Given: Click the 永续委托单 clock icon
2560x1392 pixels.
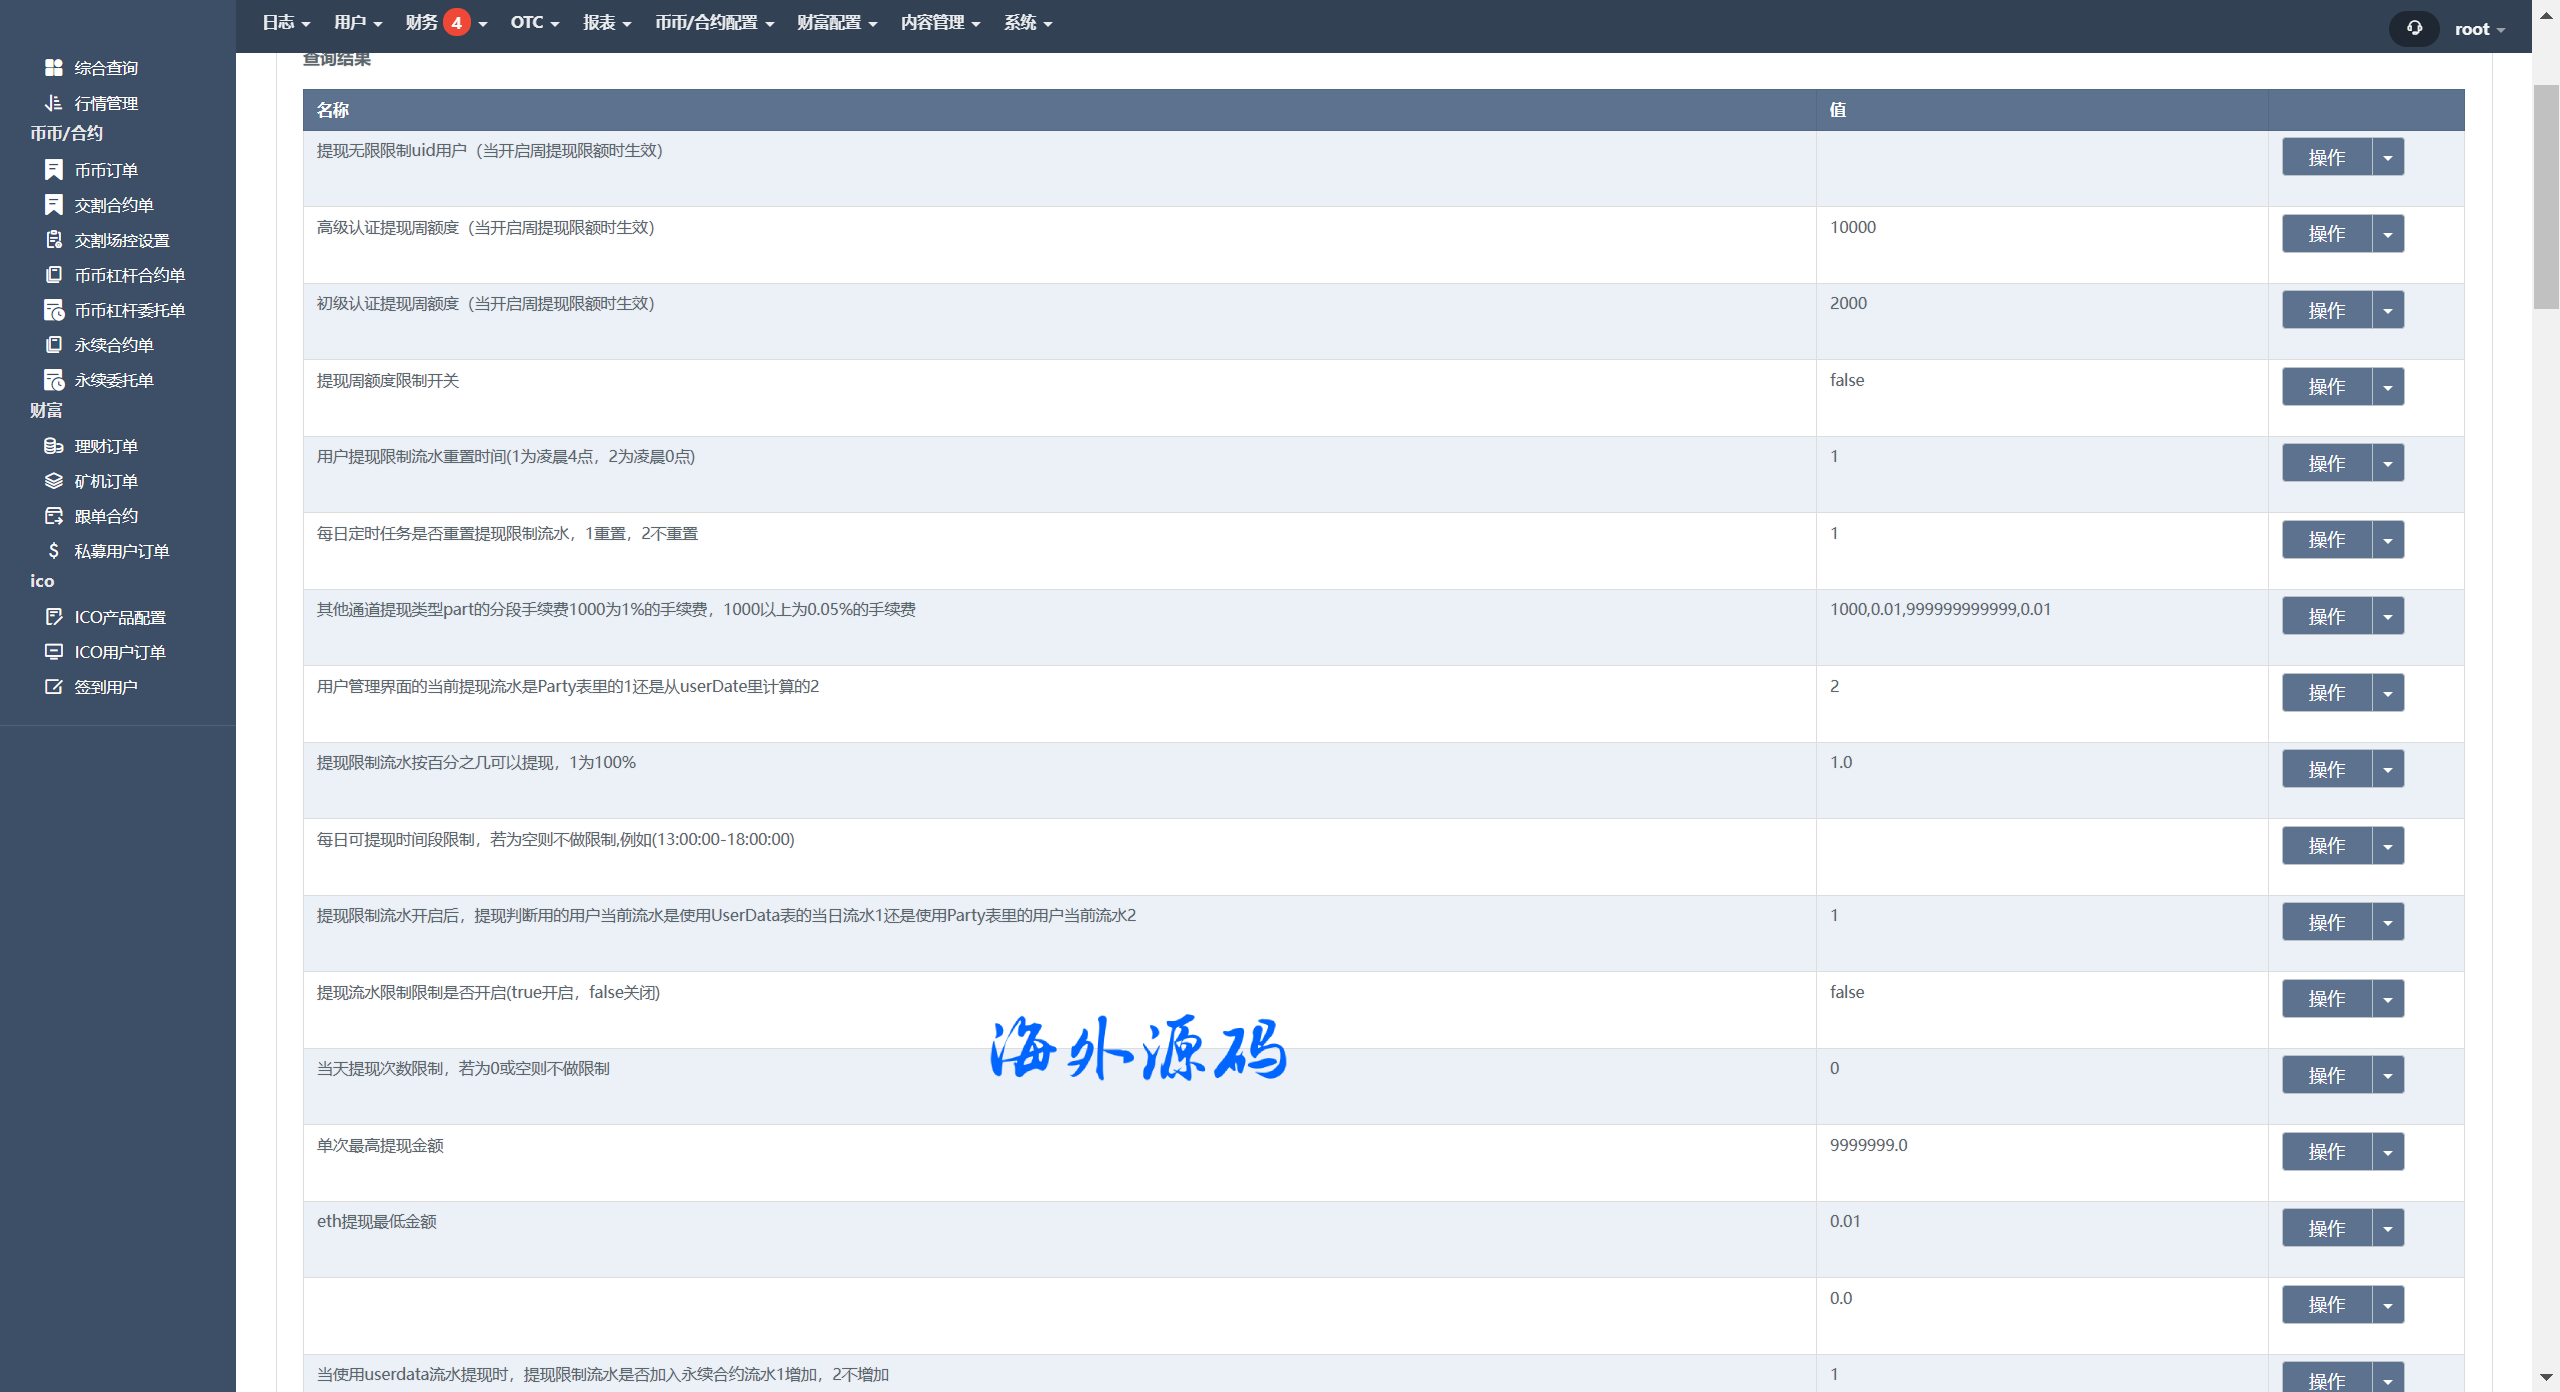Looking at the screenshot, I should tap(54, 380).
